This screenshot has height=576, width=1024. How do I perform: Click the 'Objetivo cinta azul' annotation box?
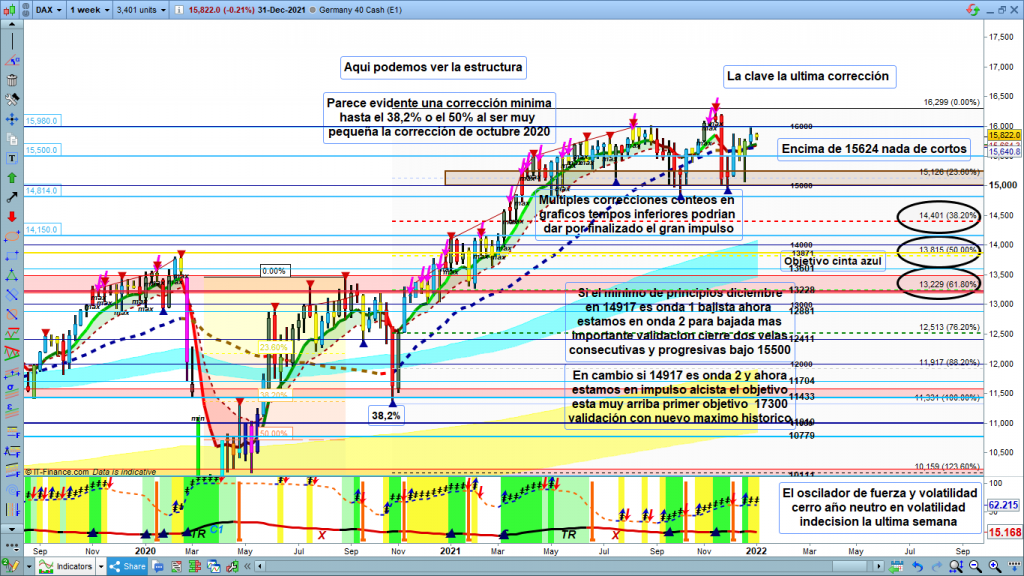tap(832, 261)
